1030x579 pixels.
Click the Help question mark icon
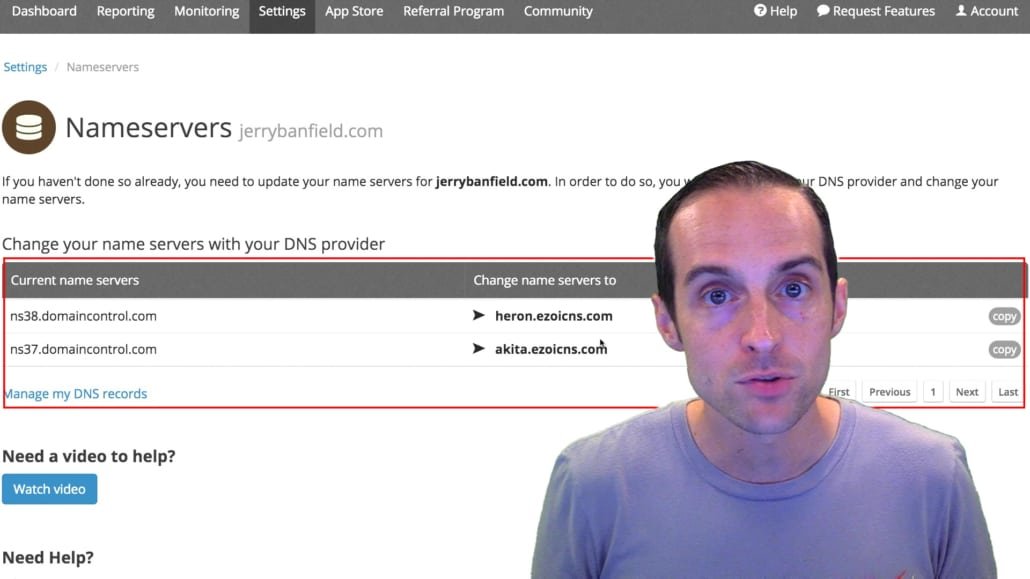pyautogui.click(x=760, y=11)
